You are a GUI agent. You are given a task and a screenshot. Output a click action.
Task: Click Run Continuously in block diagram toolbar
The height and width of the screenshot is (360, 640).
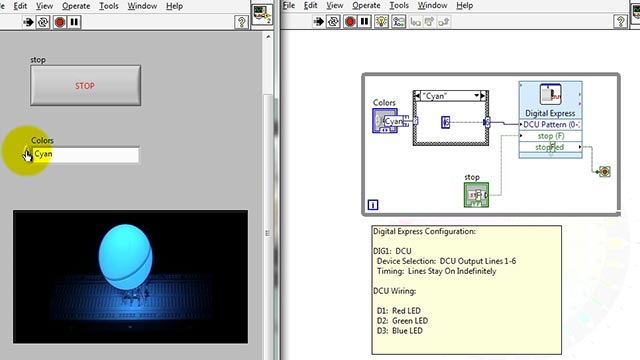[x=333, y=22]
